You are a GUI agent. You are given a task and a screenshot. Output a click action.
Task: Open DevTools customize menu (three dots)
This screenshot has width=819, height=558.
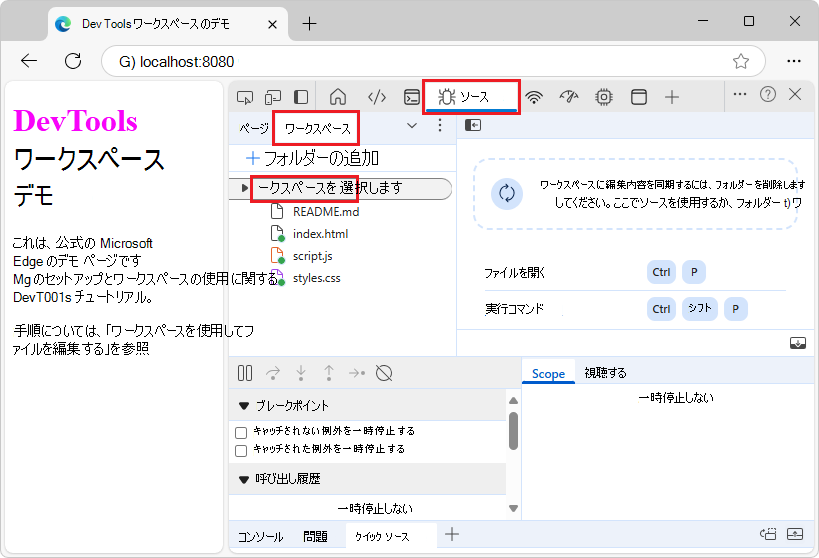pyautogui.click(x=740, y=95)
